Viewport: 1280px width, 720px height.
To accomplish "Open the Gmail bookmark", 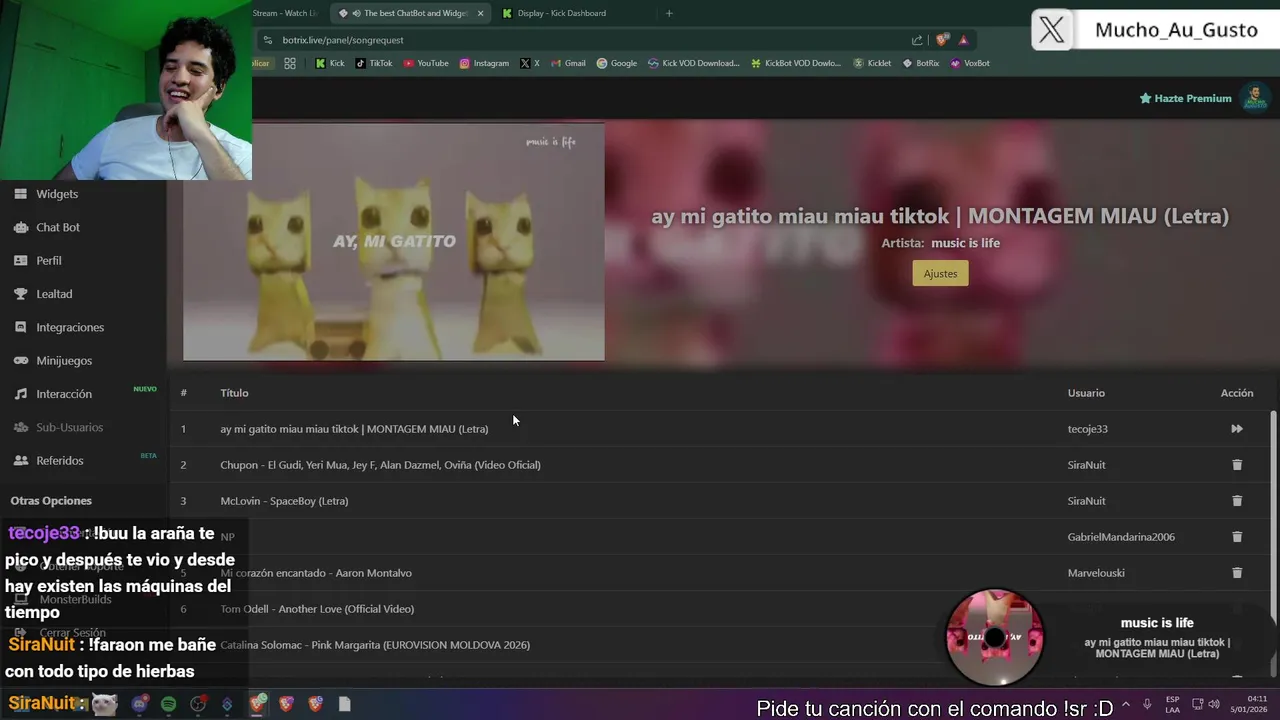I will [568, 63].
